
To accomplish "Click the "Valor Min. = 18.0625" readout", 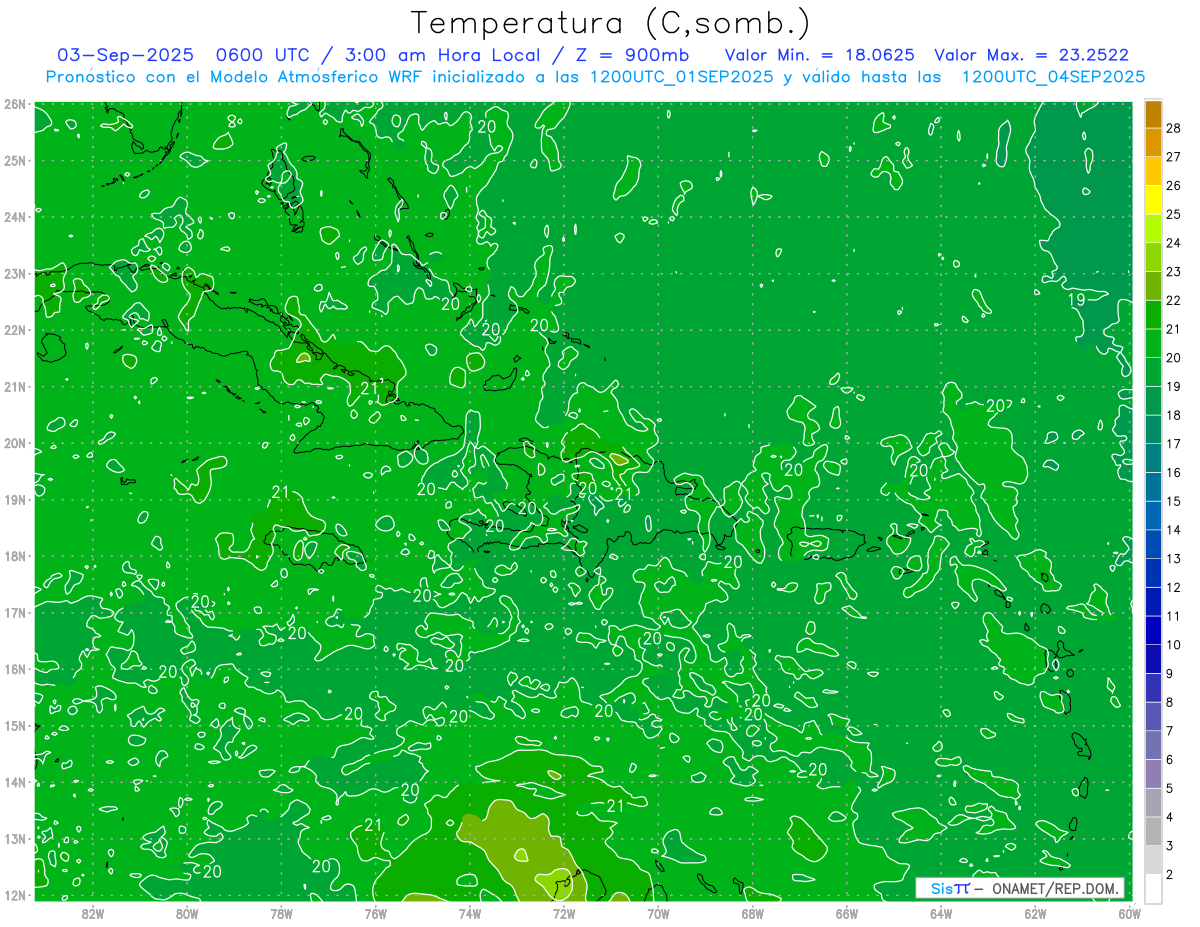I will (x=819, y=55).
